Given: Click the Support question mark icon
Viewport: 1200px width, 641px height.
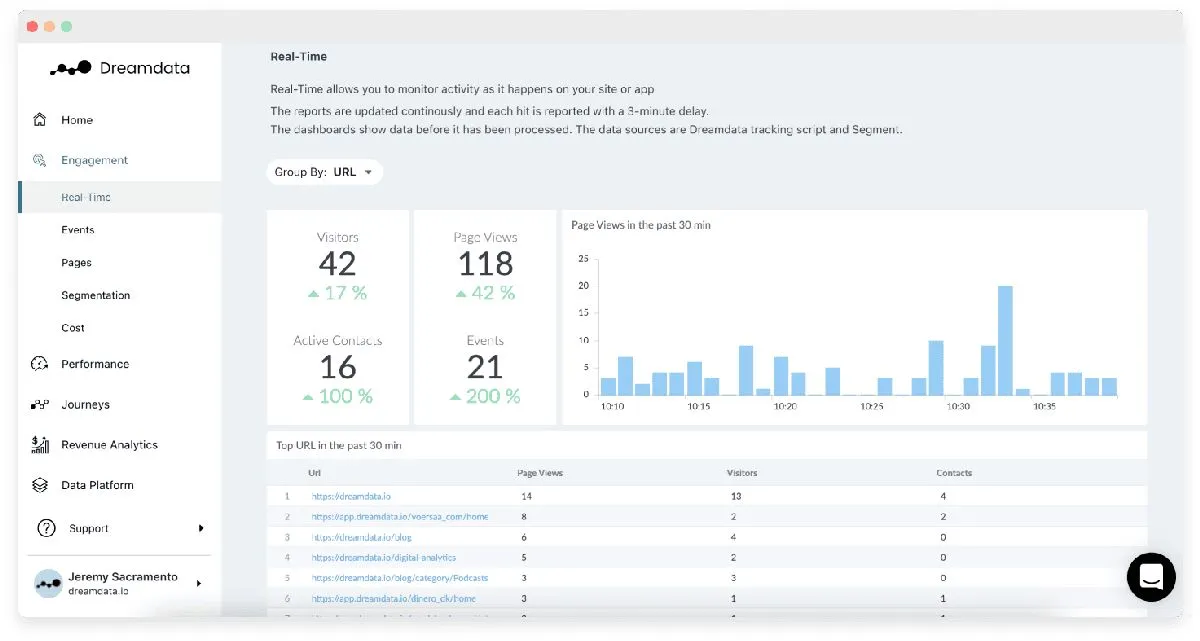Looking at the screenshot, I should point(46,528).
